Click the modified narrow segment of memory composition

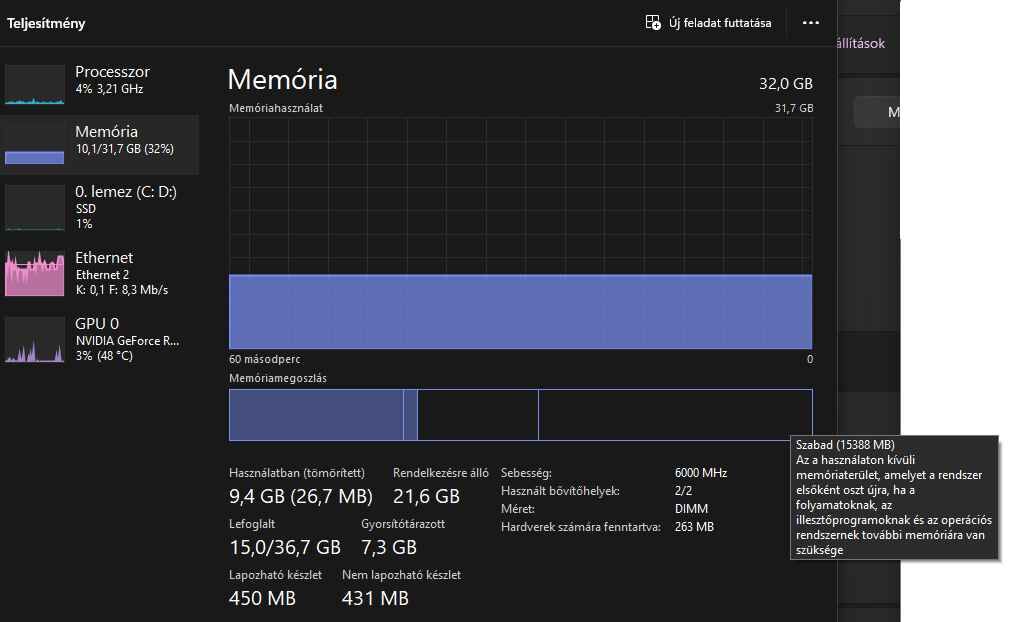tap(411, 415)
